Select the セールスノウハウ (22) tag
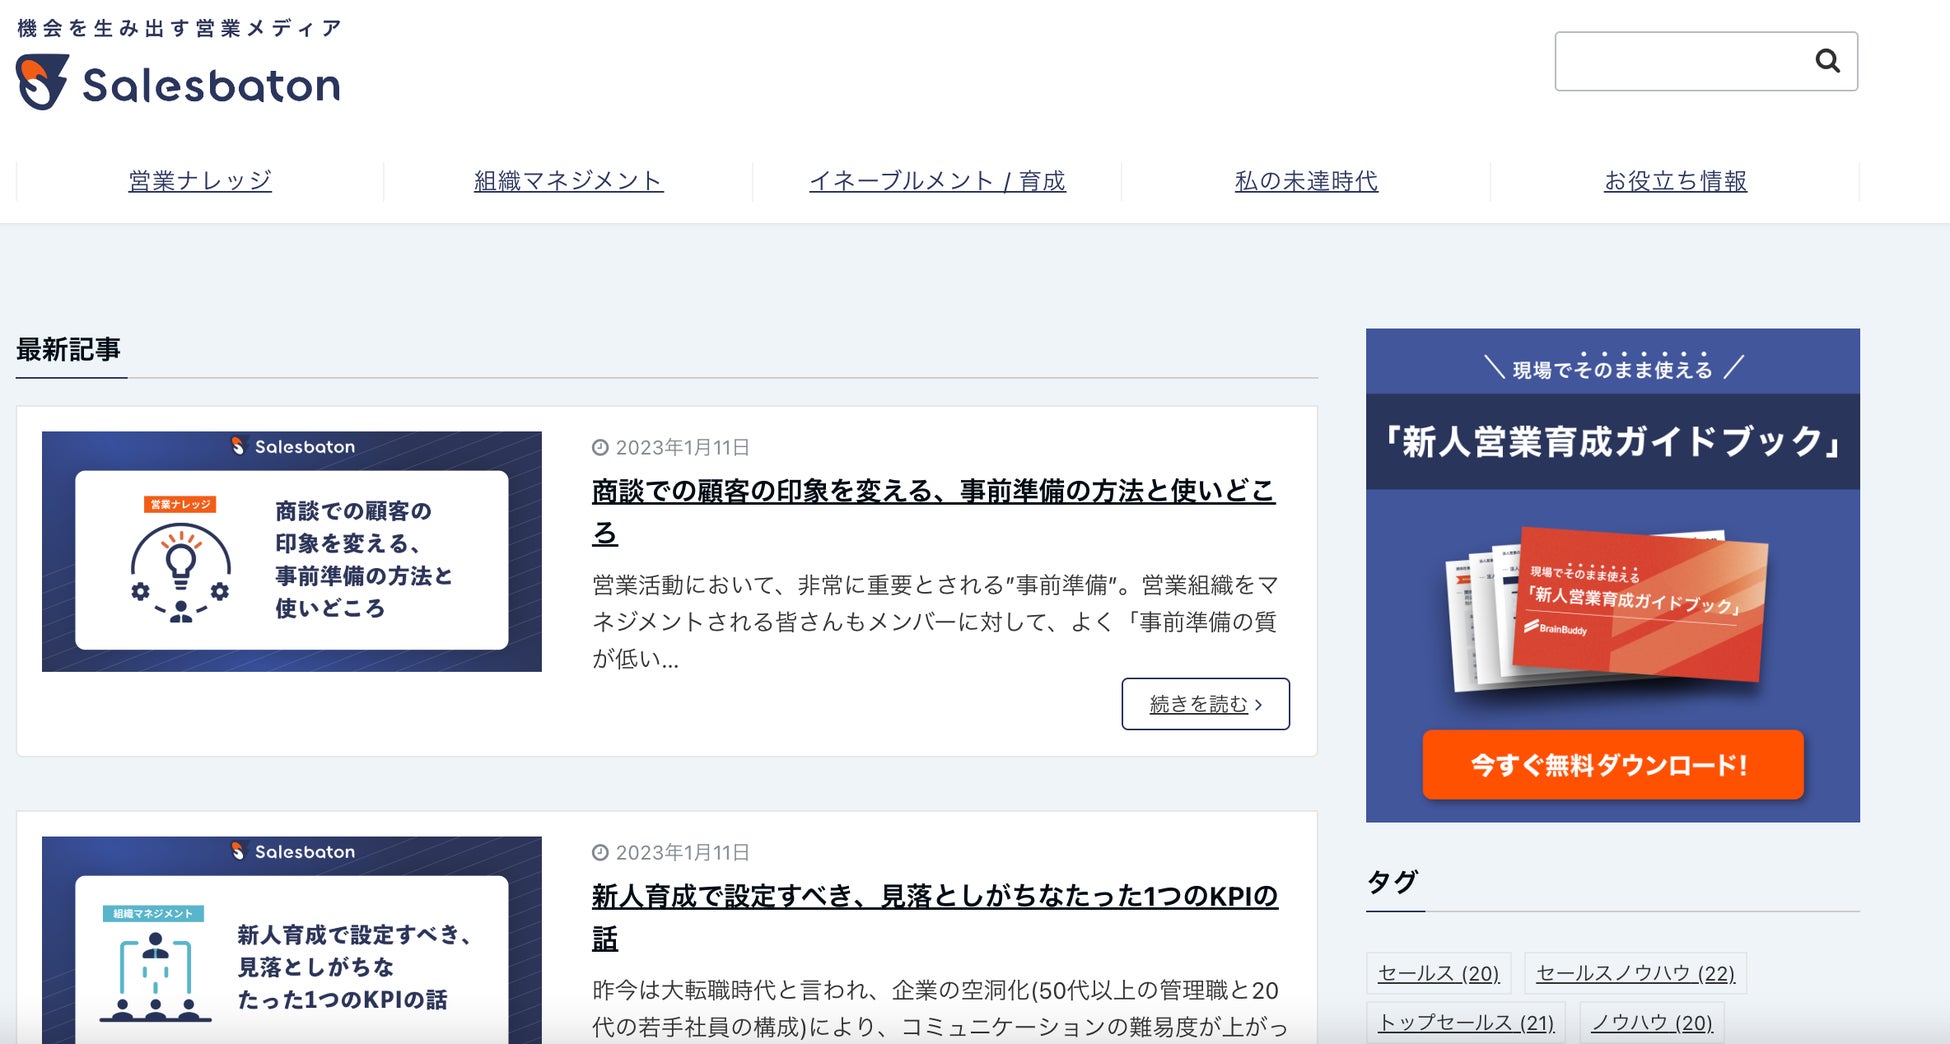Screen dimensions: 1950x1044 point(1635,973)
